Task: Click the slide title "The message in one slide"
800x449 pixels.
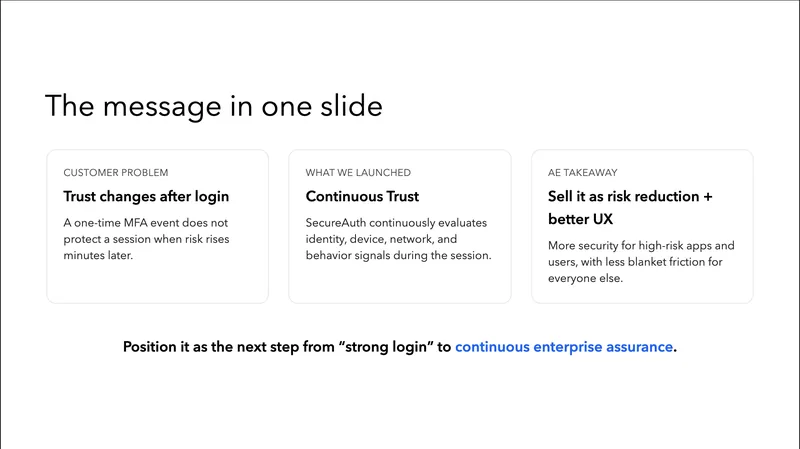Action: click(213, 107)
